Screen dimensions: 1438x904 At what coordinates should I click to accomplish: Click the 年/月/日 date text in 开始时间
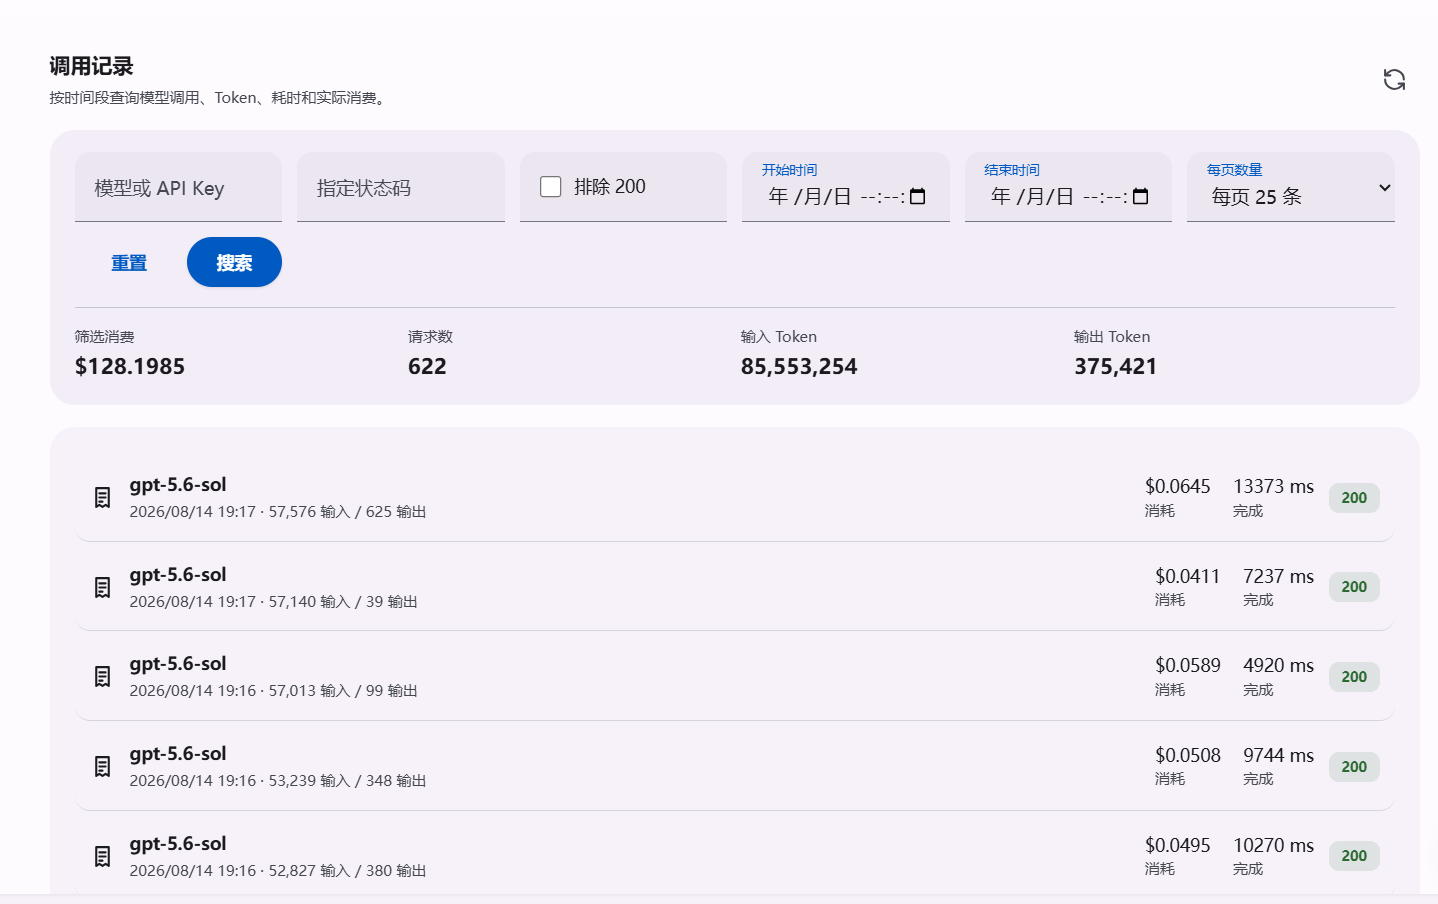click(810, 197)
